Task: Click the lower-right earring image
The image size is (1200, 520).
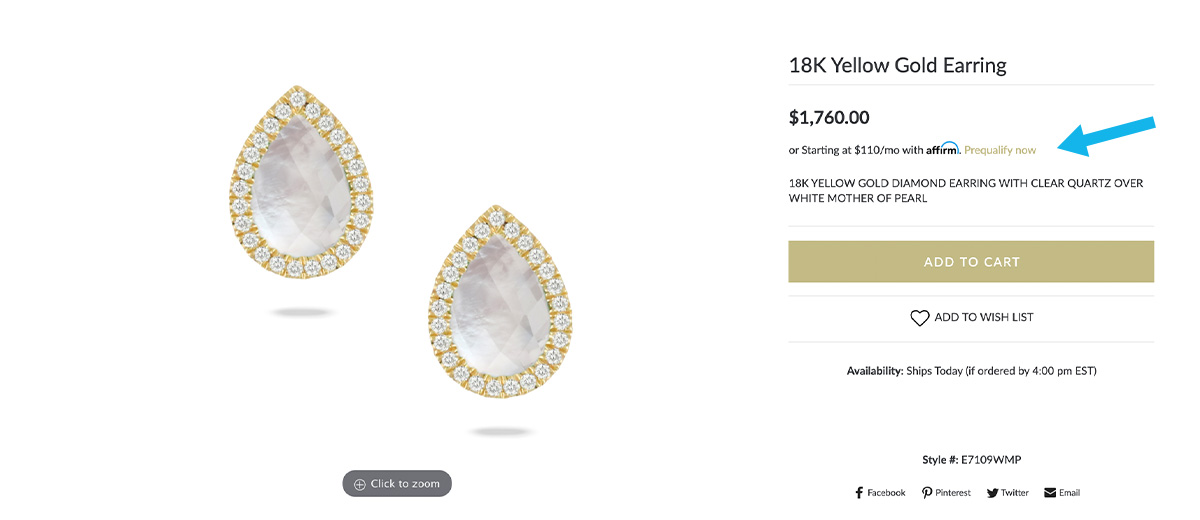Action: pos(500,302)
